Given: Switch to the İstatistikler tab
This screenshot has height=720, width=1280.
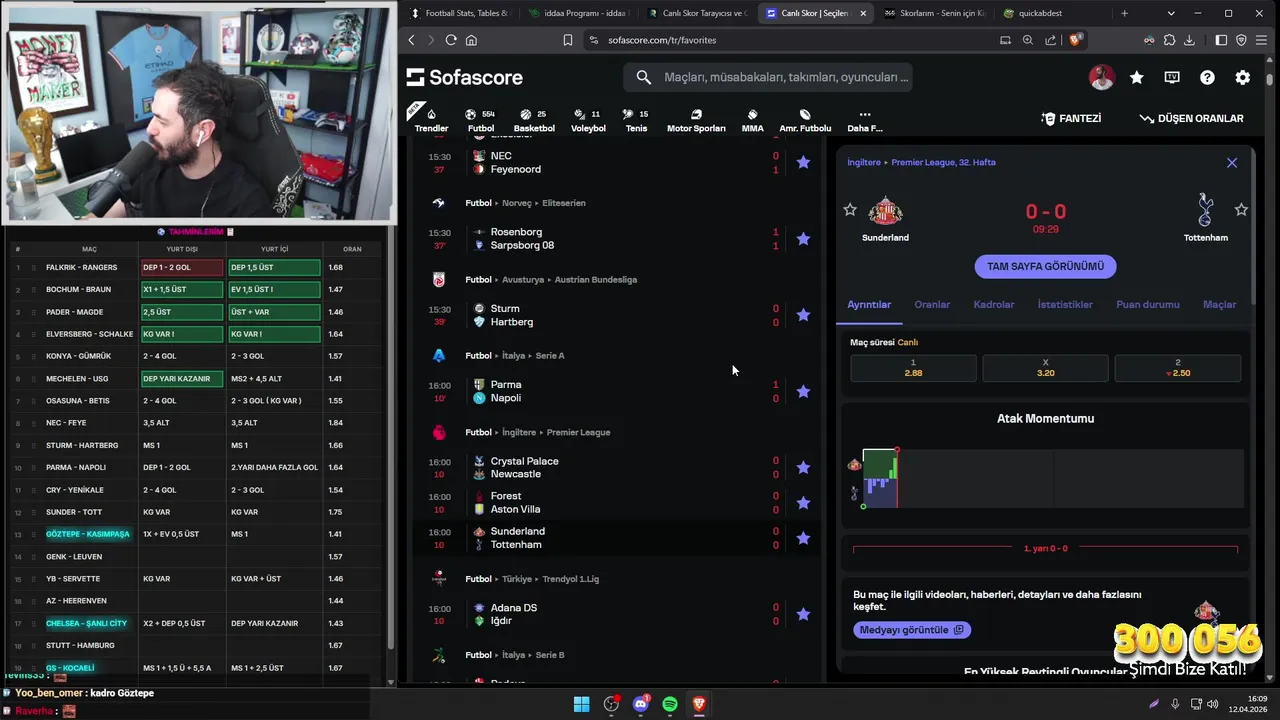Looking at the screenshot, I should (1065, 304).
